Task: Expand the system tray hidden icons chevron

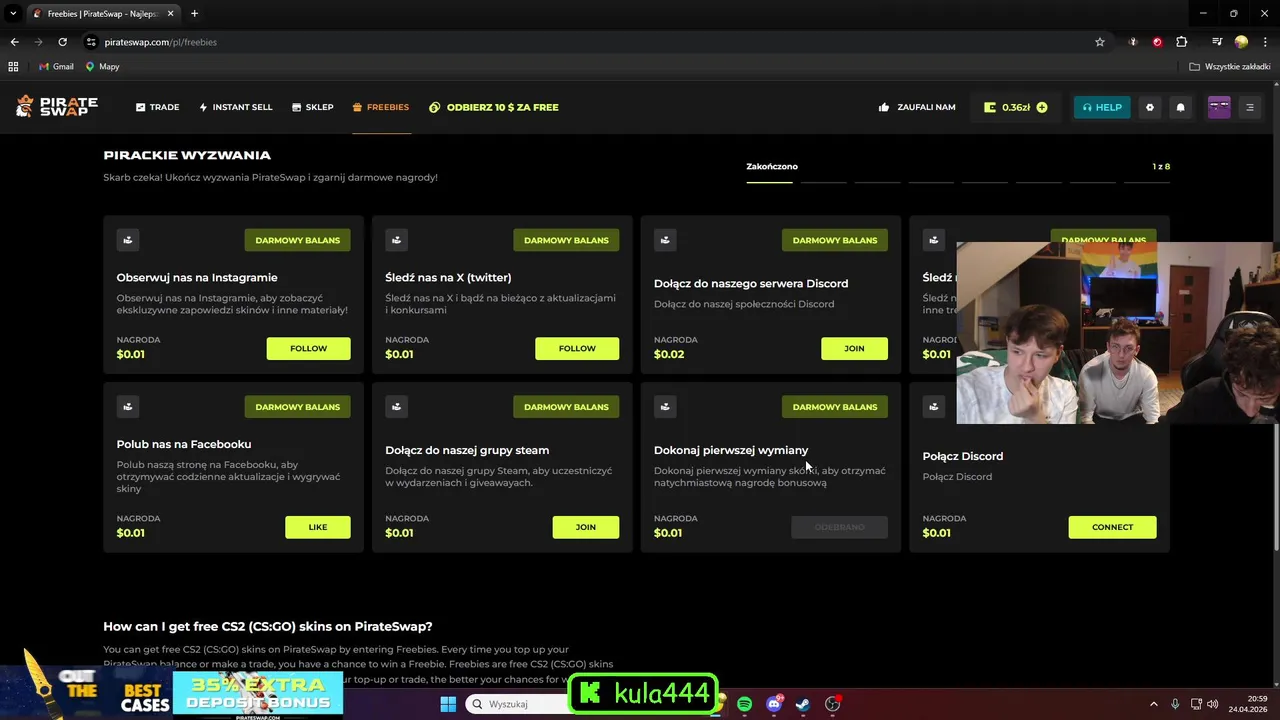Action: tap(1153, 704)
